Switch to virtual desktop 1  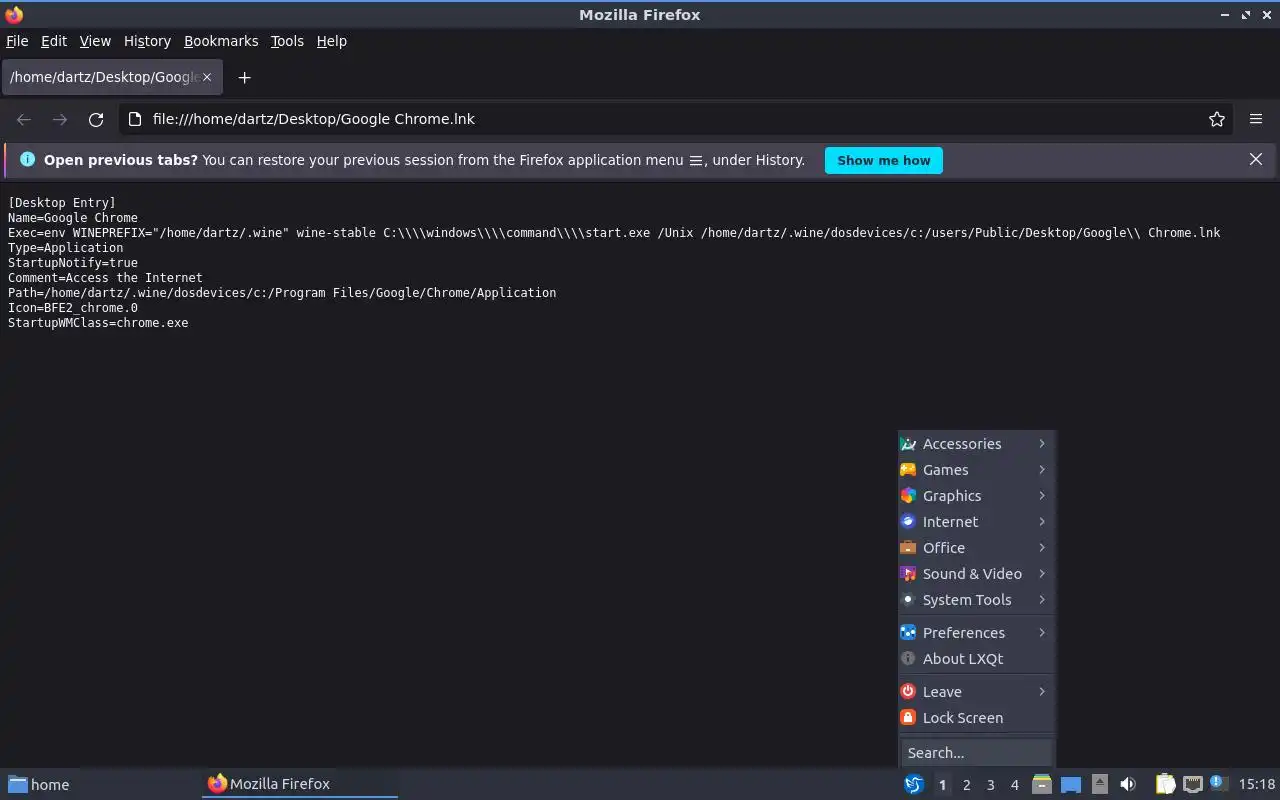(x=942, y=785)
